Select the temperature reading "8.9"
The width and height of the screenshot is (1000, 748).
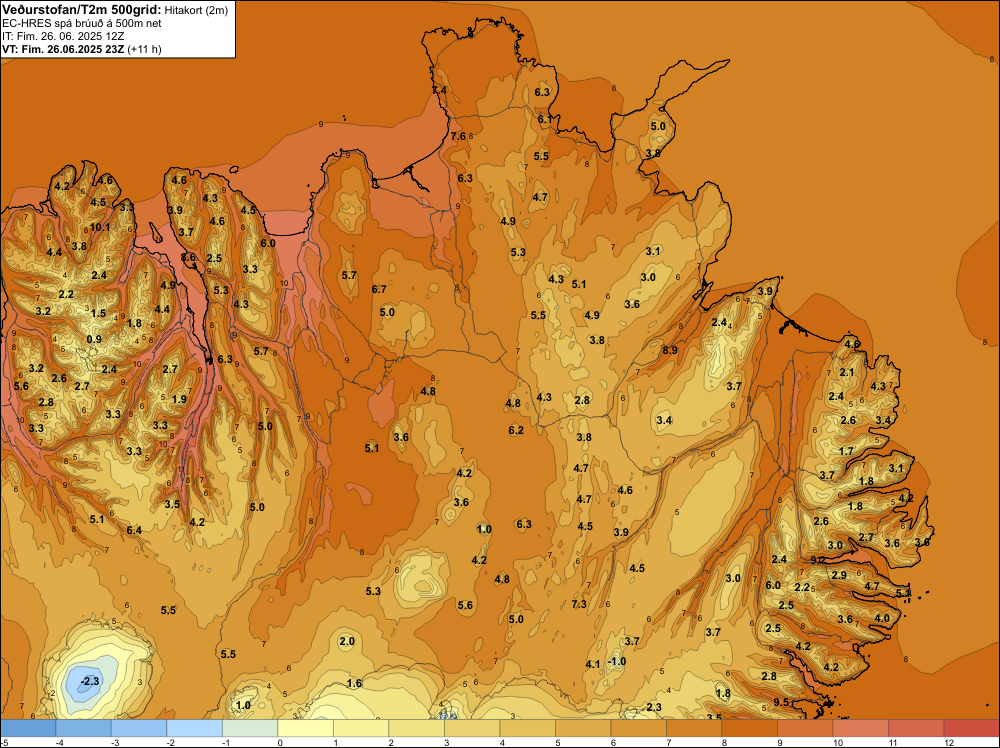click(670, 350)
